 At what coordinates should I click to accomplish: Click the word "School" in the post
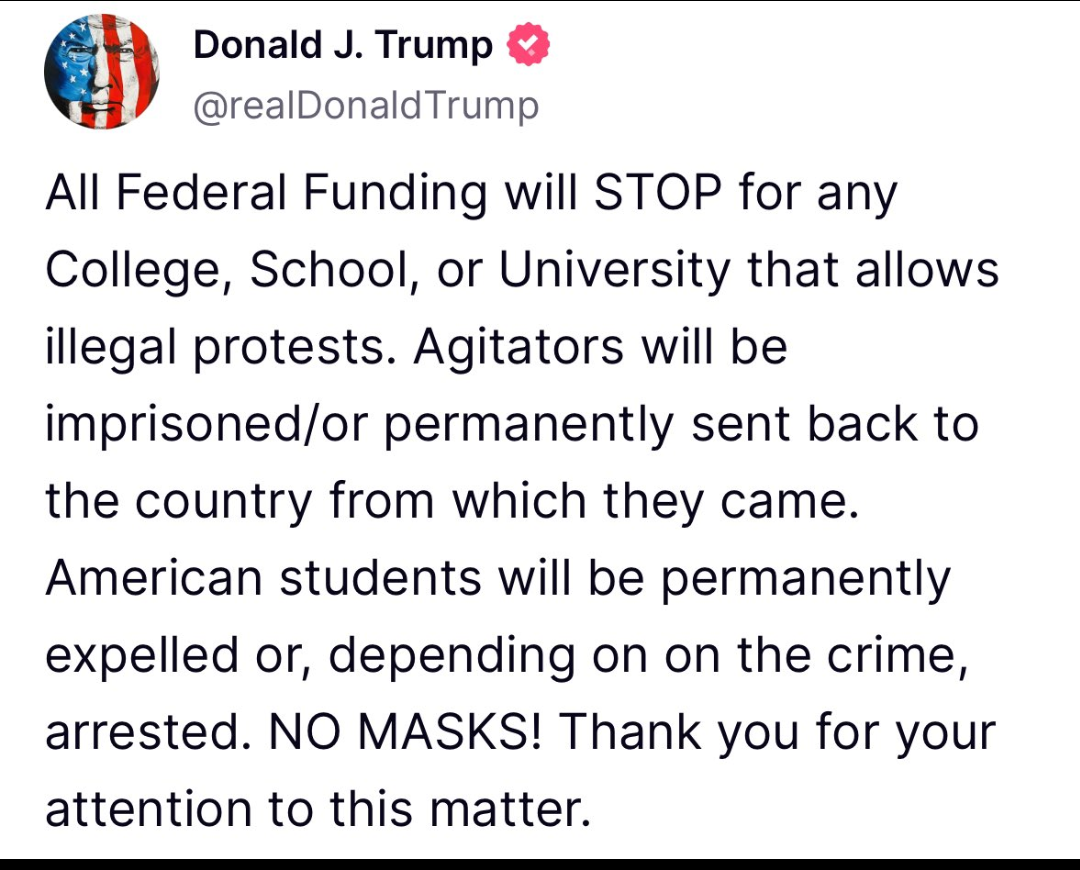point(329,268)
